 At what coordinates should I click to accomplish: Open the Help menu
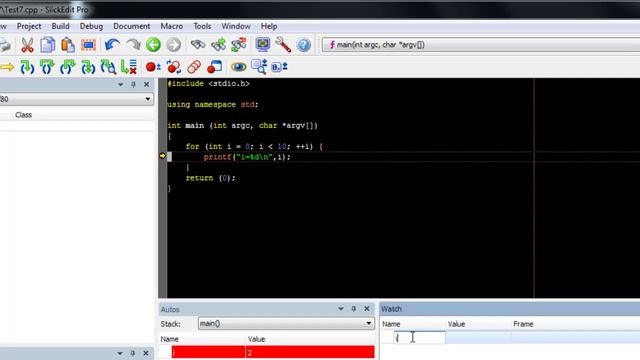(269, 26)
